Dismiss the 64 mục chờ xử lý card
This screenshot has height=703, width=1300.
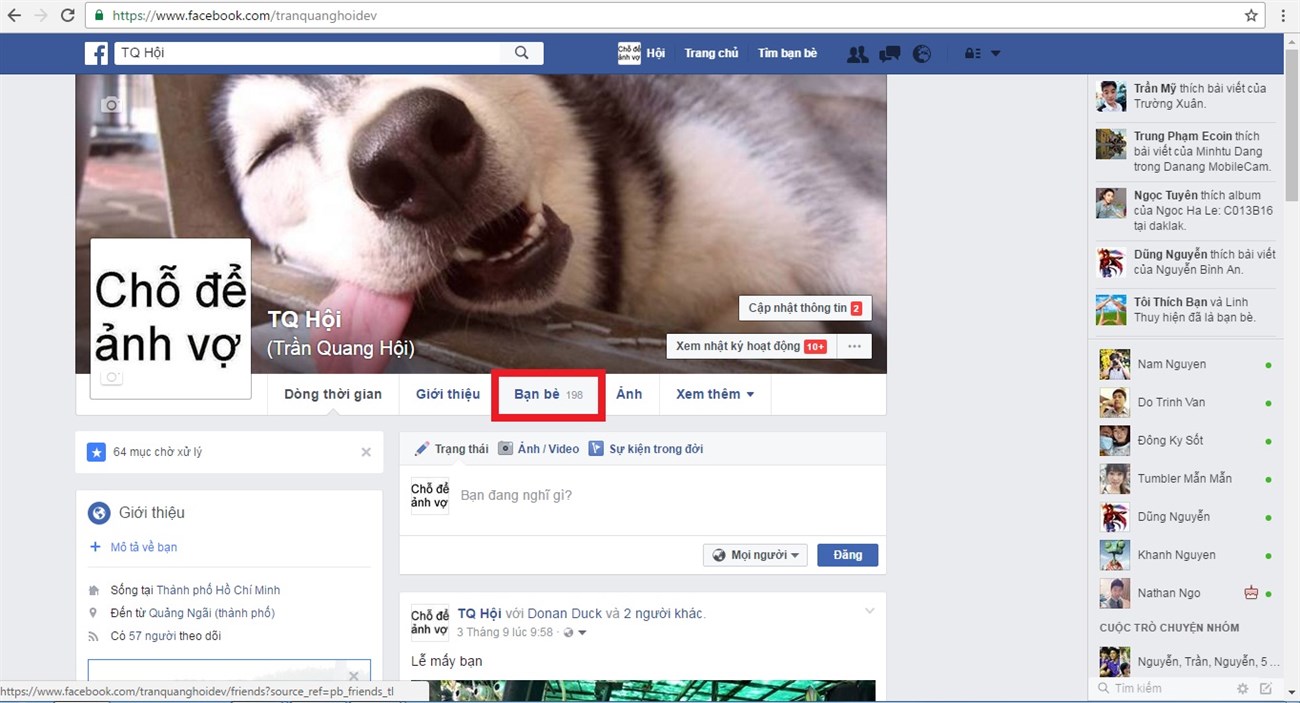[x=366, y=452]
